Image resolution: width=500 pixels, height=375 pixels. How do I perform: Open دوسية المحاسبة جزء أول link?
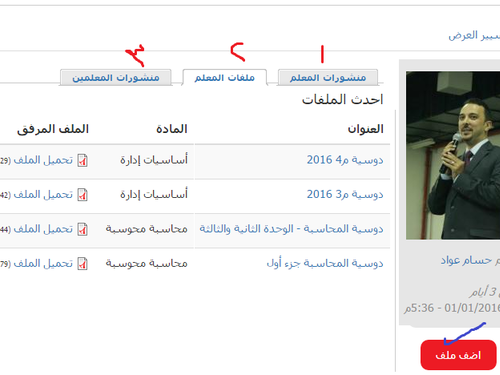tap(325, 264)
